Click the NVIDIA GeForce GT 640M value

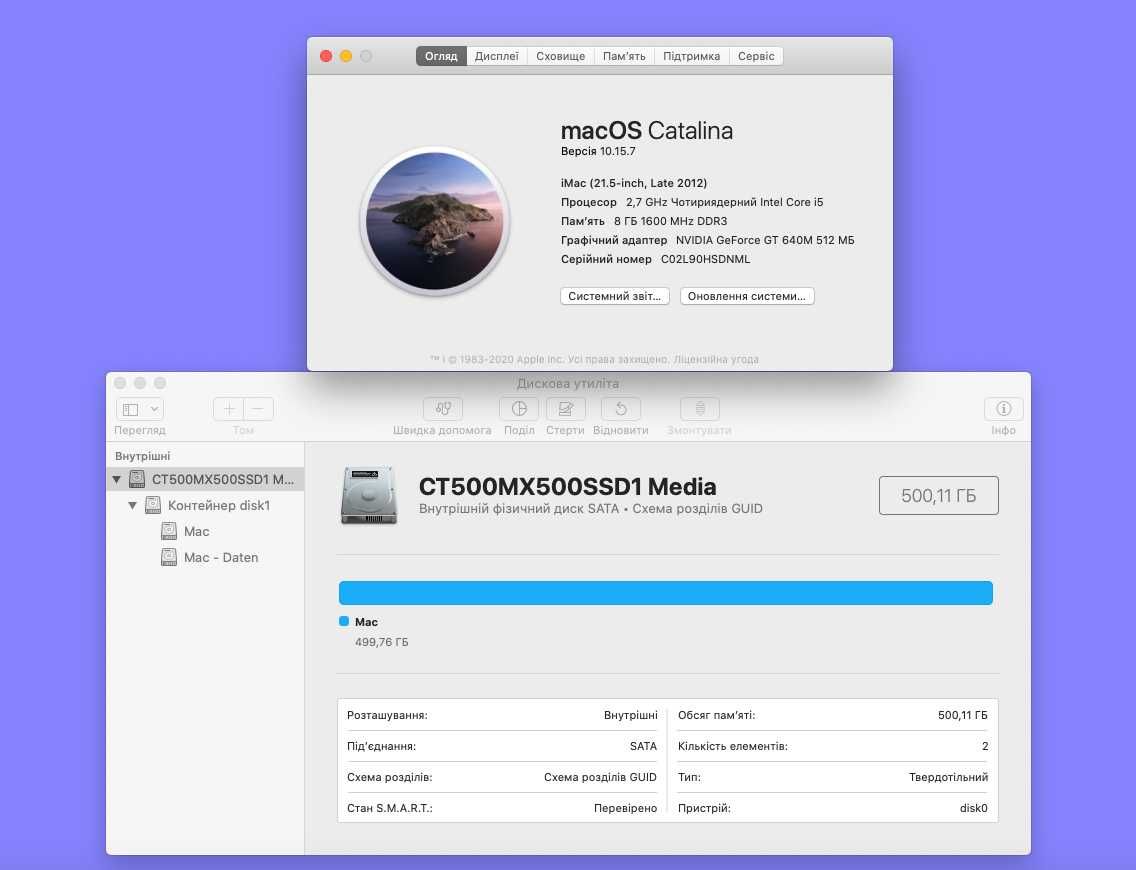pyautogui.click(x=765, y=240)
